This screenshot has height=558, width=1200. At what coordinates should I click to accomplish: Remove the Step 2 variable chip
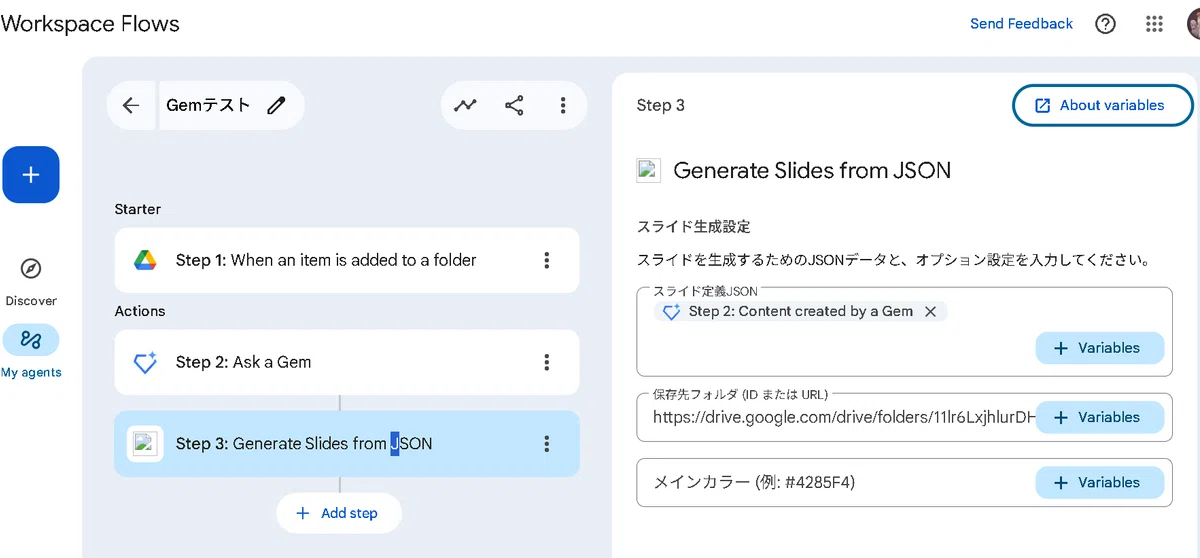[x=930, y=311]
